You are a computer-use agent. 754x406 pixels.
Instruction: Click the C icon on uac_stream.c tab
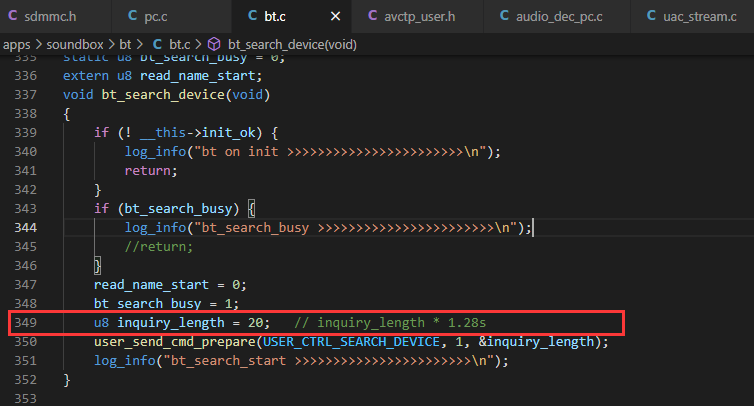click(652, 16)
